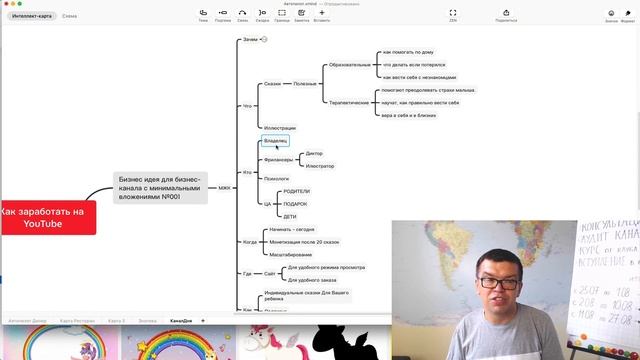Select the Масштабирование node

(291, 255)
